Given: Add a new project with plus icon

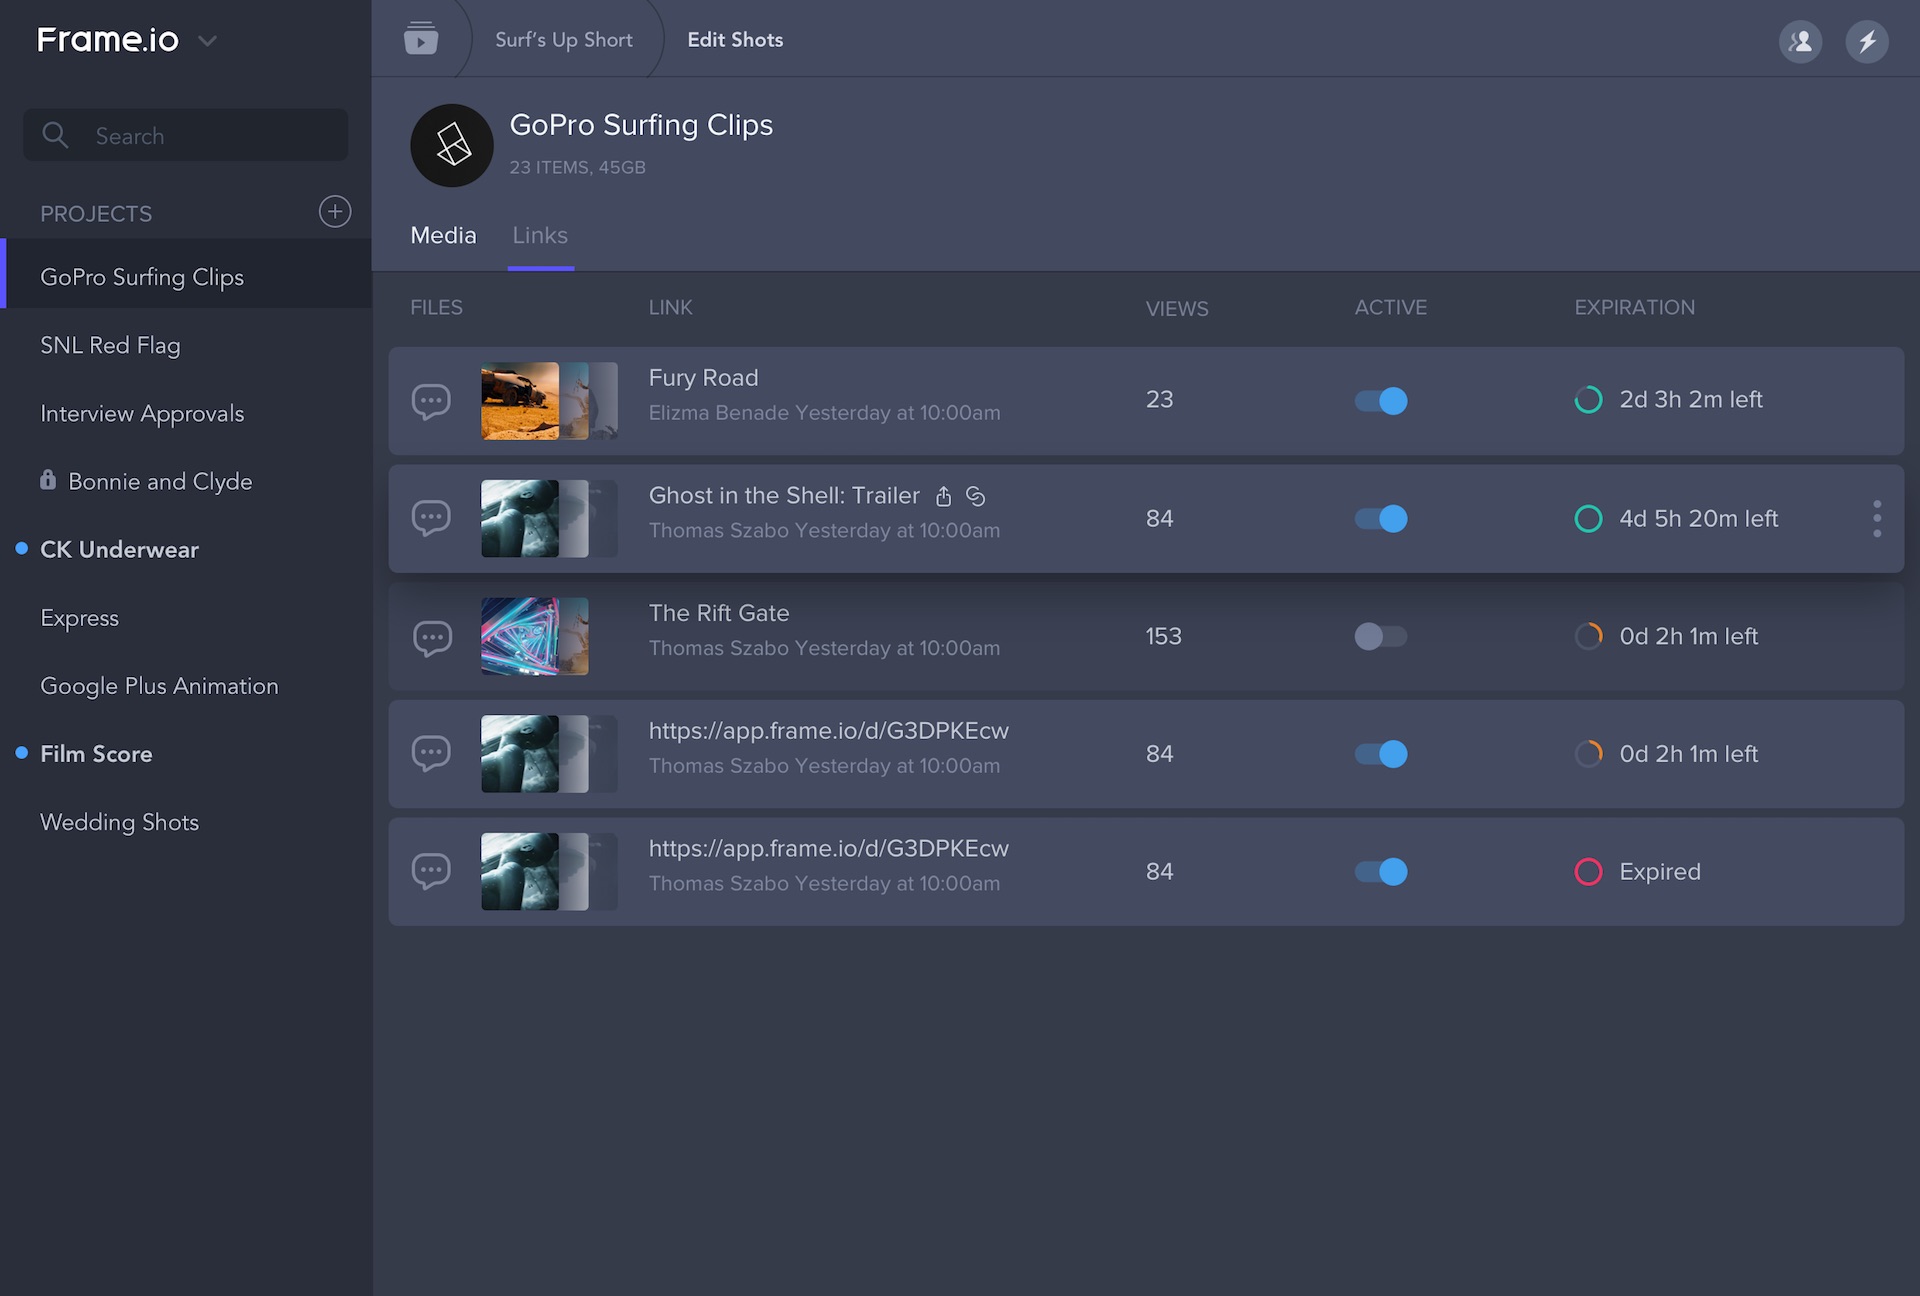Looking at the screenshot, I should point(335,211).
